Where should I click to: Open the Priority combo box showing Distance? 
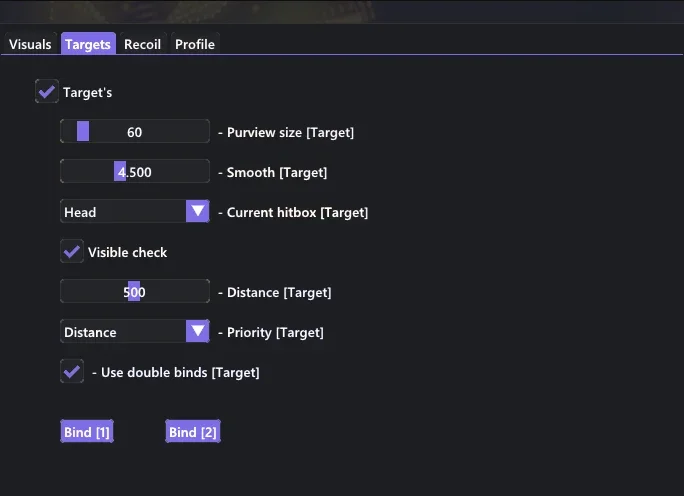tap(135, 331)
